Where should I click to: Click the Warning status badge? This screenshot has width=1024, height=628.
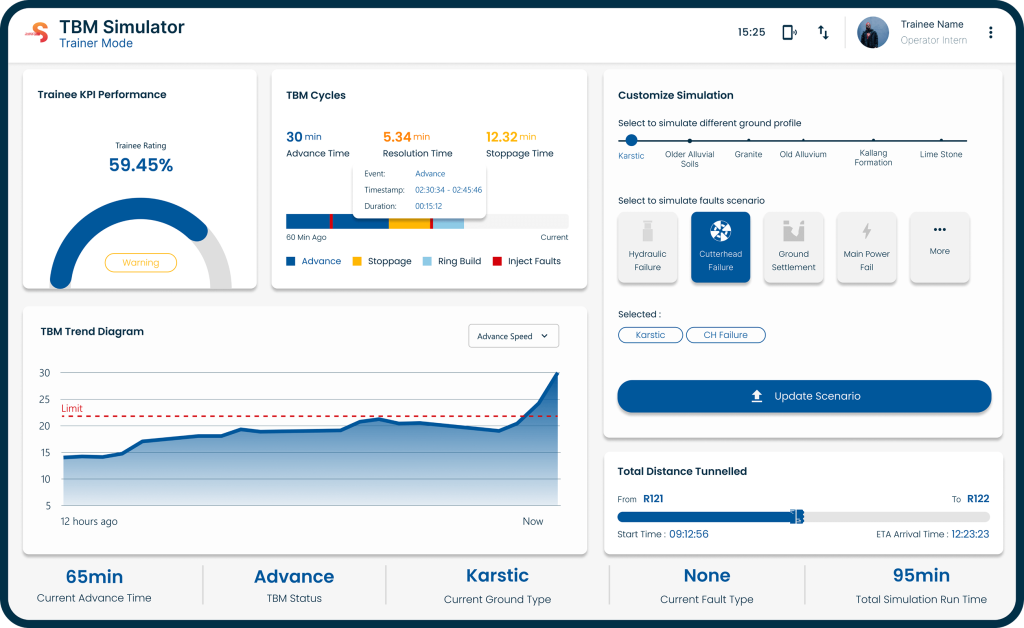(141, 263)
